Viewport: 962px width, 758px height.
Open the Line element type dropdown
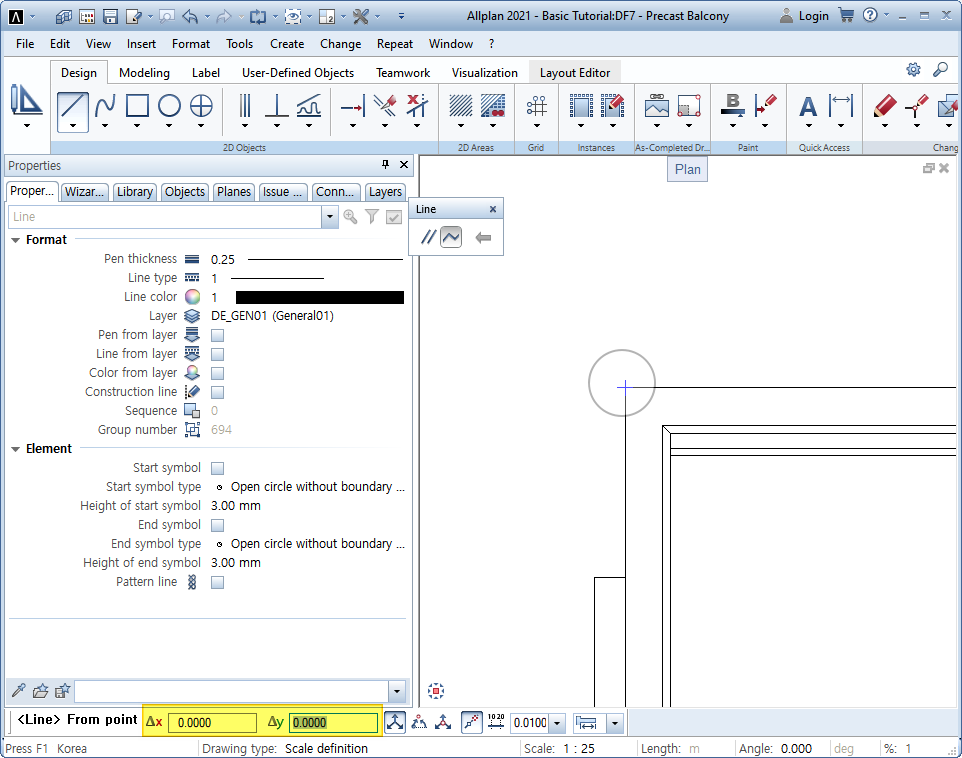(330, 217)
